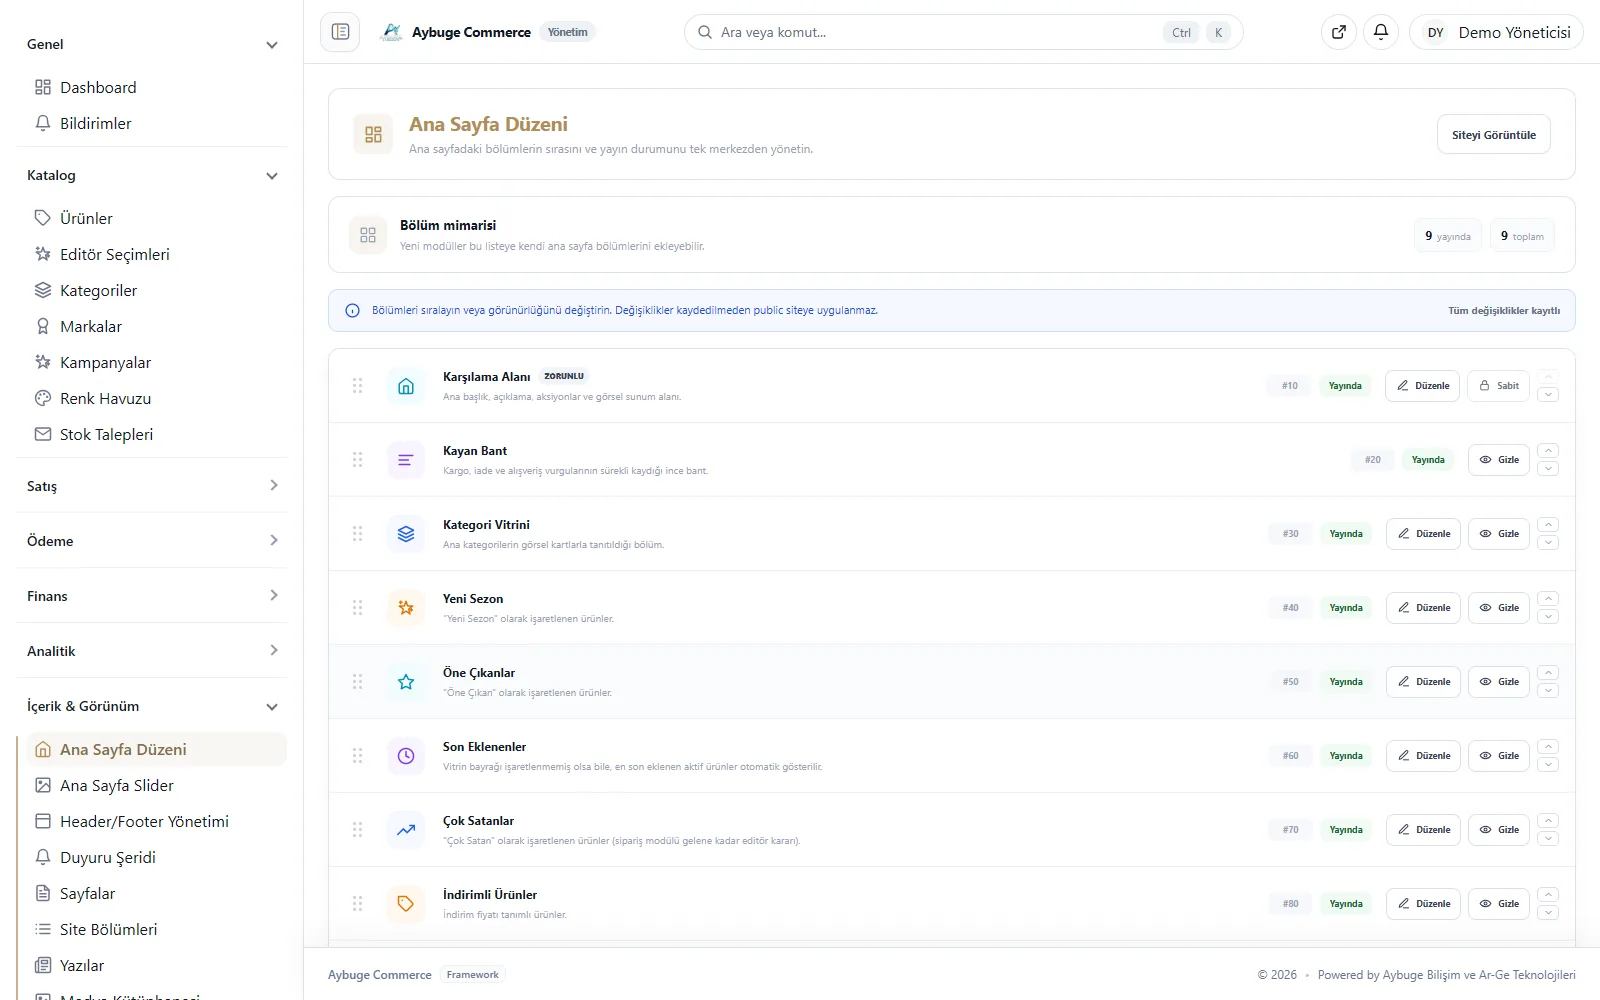Open Renk Havuzu color palette page
The height and width of the screenshot is (1000, 1600).
coord(156,398)
